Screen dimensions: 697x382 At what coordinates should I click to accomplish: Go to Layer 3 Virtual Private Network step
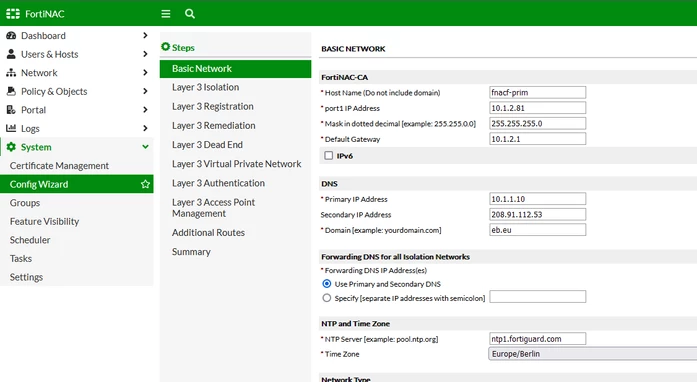236,164
